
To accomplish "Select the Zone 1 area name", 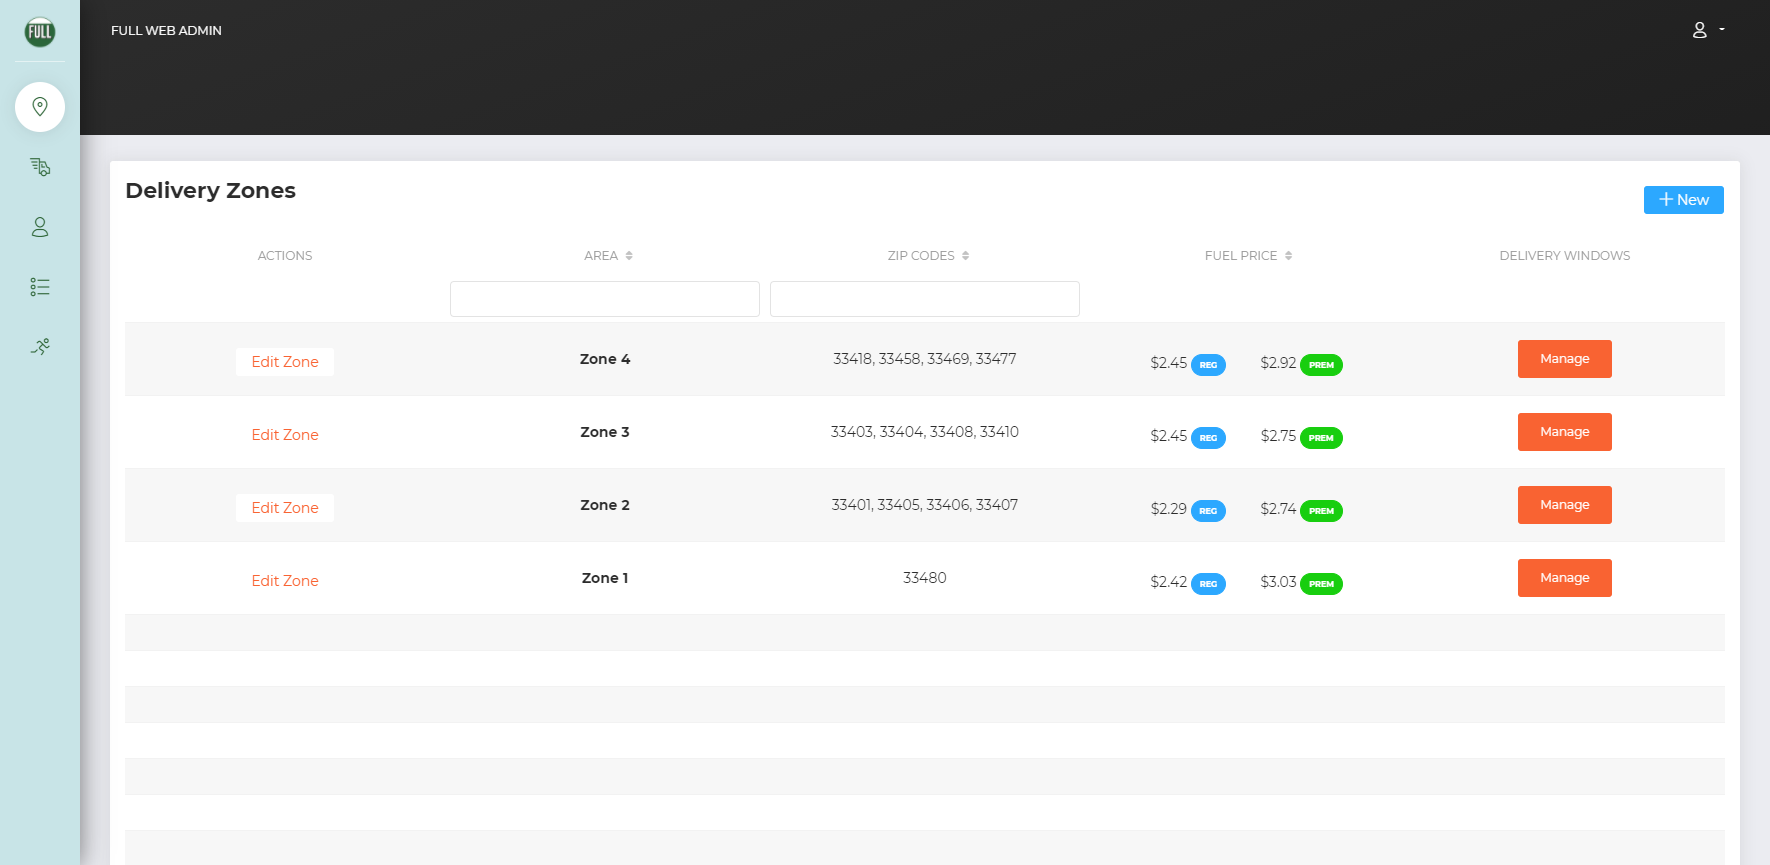I will point(605,578).
